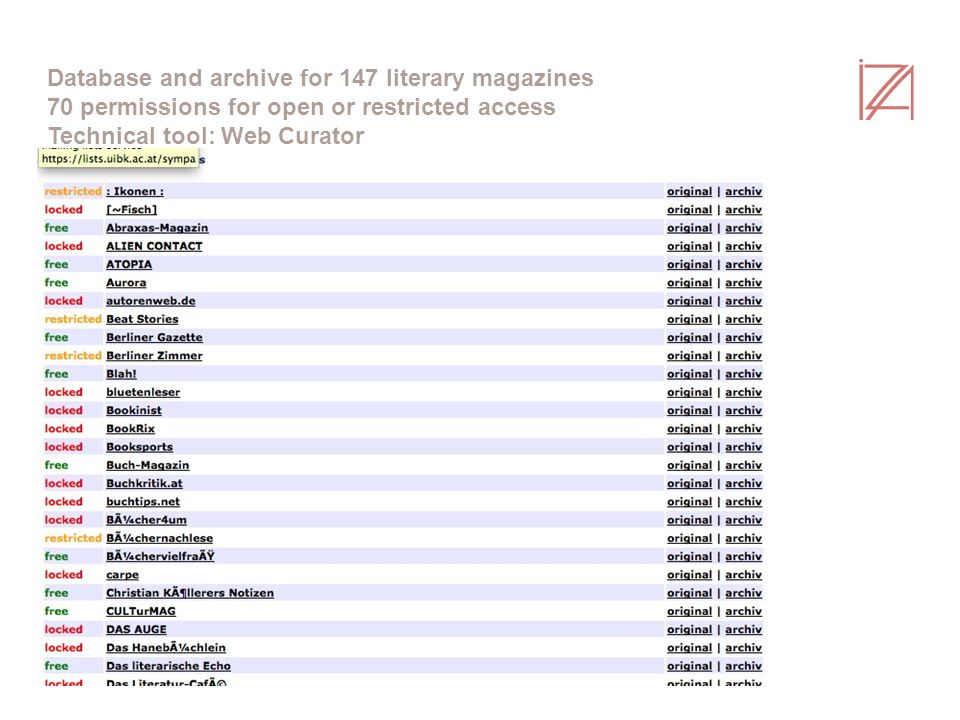
Task: Click 'locked' status beside BookRix
Action: pos(63,429)
